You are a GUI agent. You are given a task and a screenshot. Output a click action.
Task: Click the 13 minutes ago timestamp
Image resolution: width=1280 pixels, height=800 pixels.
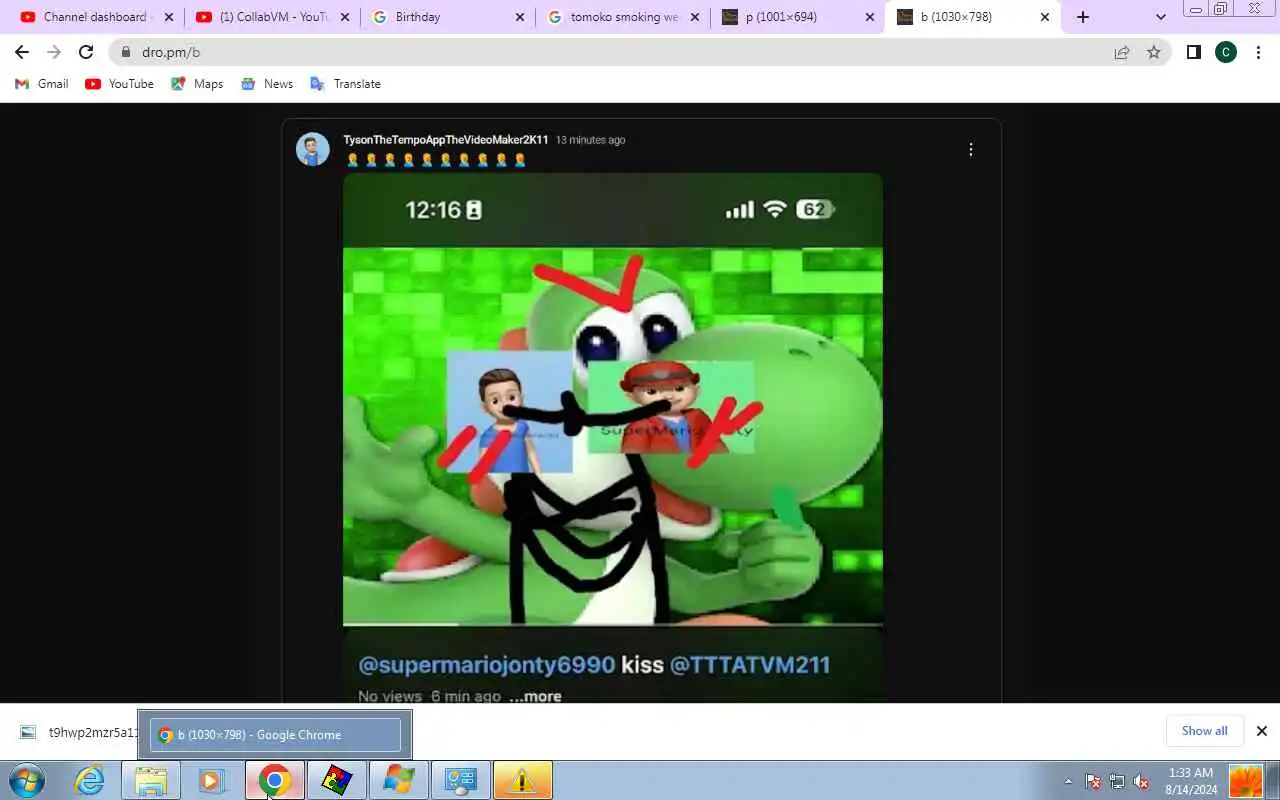pyautogui.click(x=590, y=140)
